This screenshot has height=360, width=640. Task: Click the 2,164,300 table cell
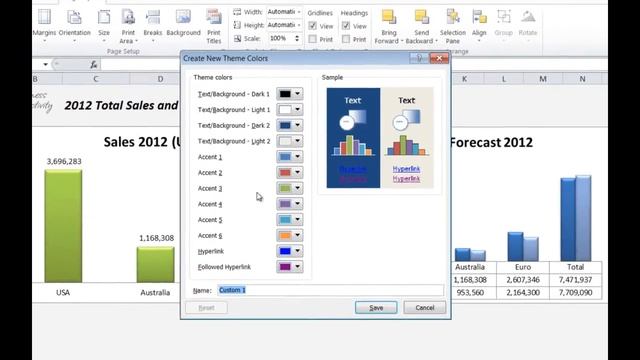point(523,293)
